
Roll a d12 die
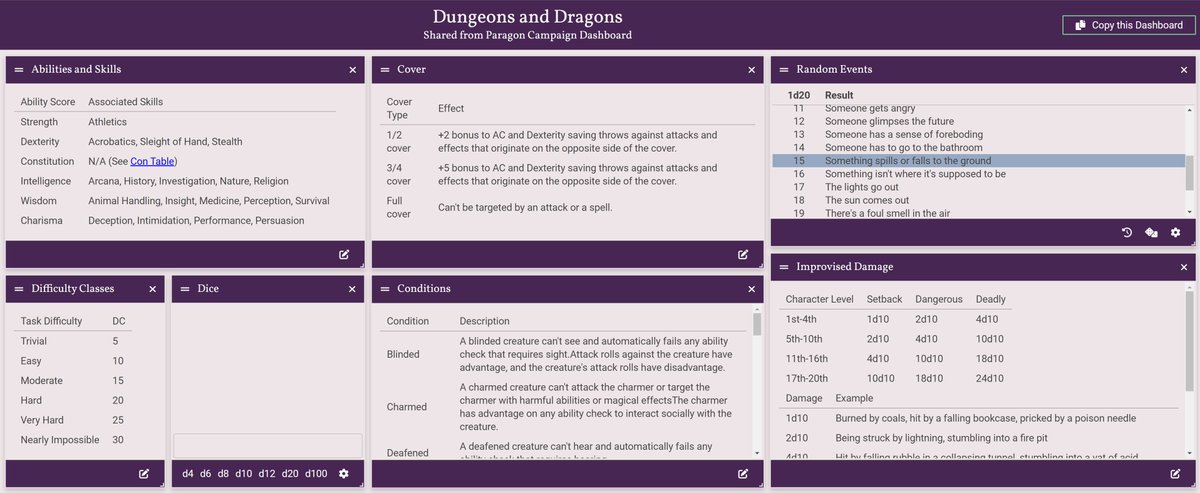(267, 473)
